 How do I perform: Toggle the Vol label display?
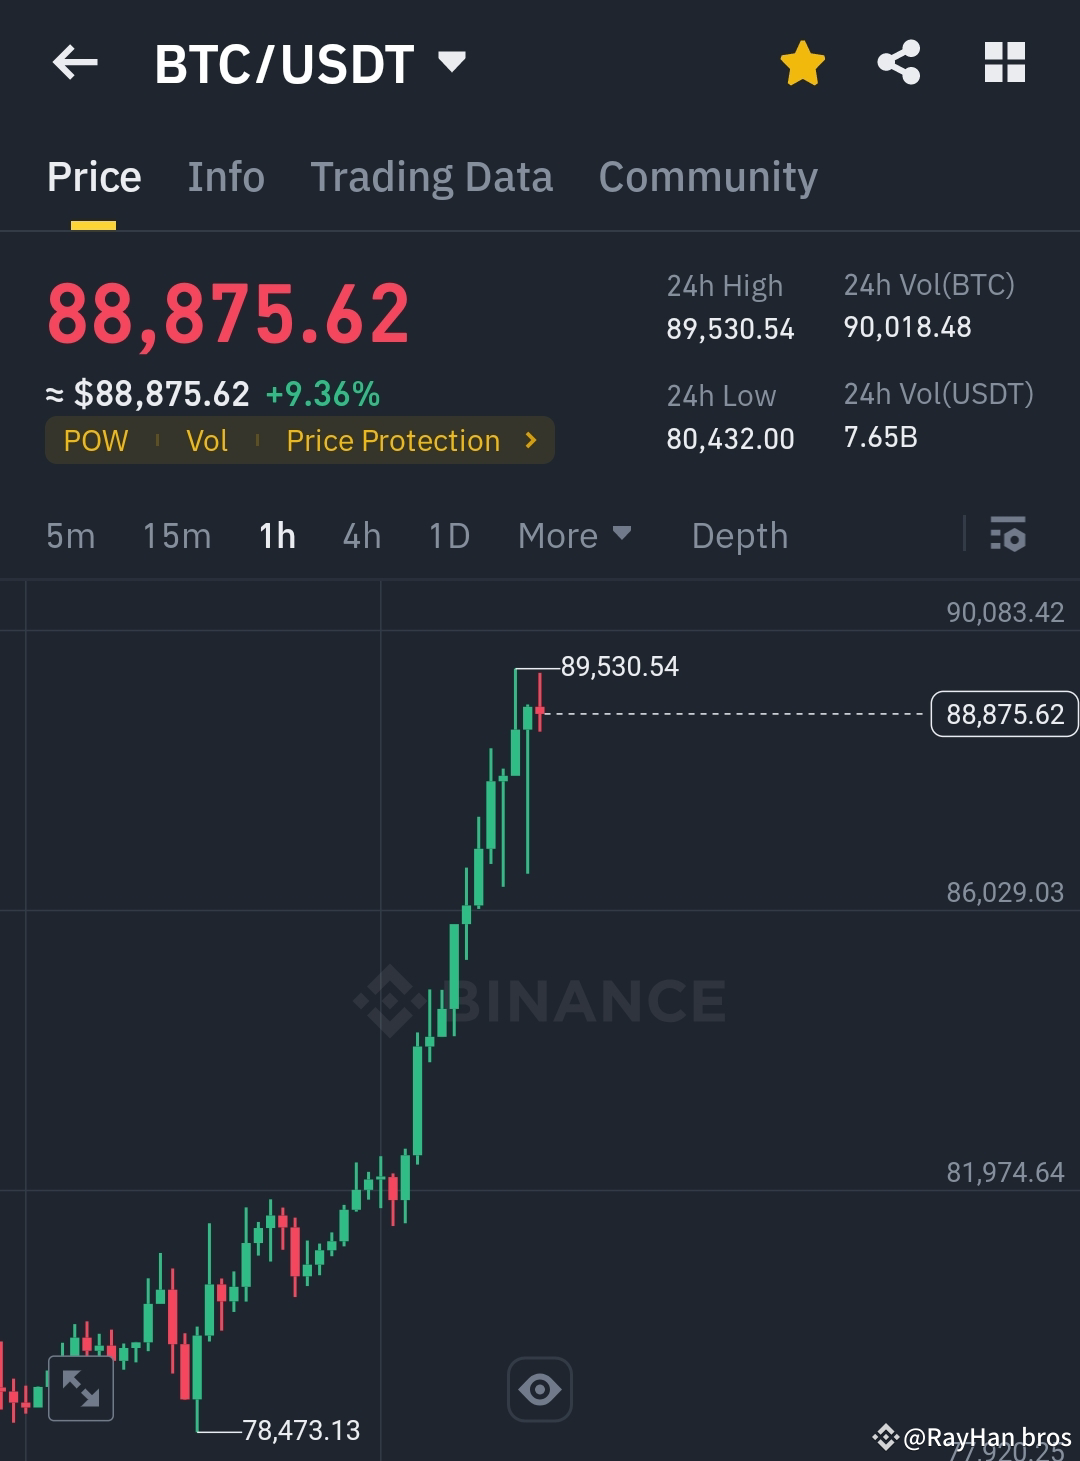tap(207, 440)
